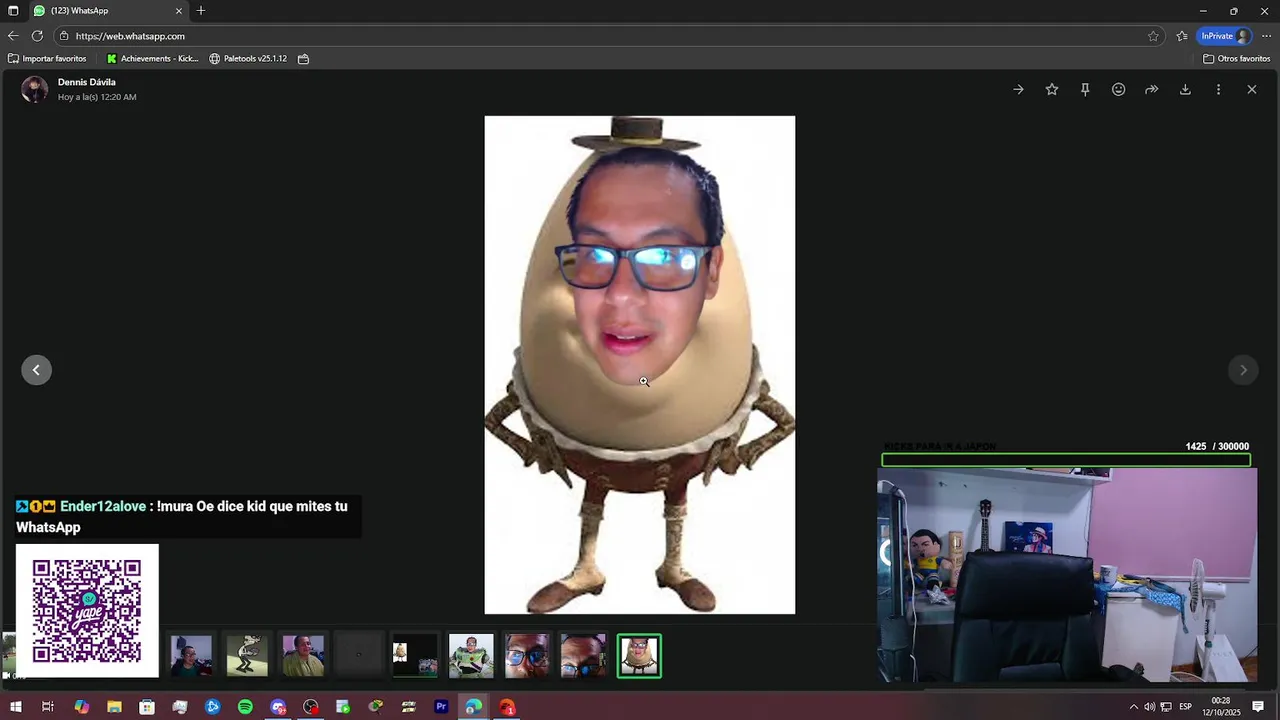Open Otros favoritos folder
1280x720 pixels.
[x=1237, y=59]
